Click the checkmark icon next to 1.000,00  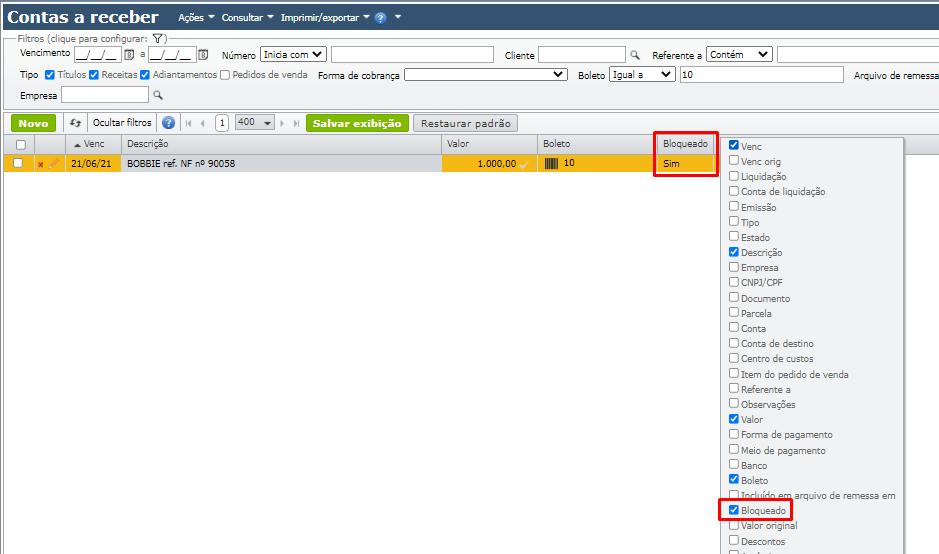pyautogui.click(x=524, y=165)
